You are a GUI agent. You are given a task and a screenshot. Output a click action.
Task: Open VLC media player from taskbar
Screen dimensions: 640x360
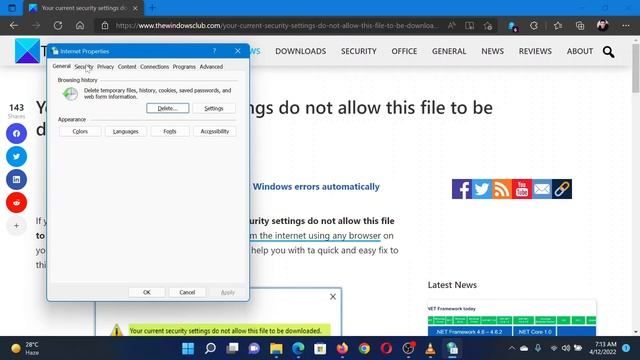pyautogui.click(x=430, y=348)
